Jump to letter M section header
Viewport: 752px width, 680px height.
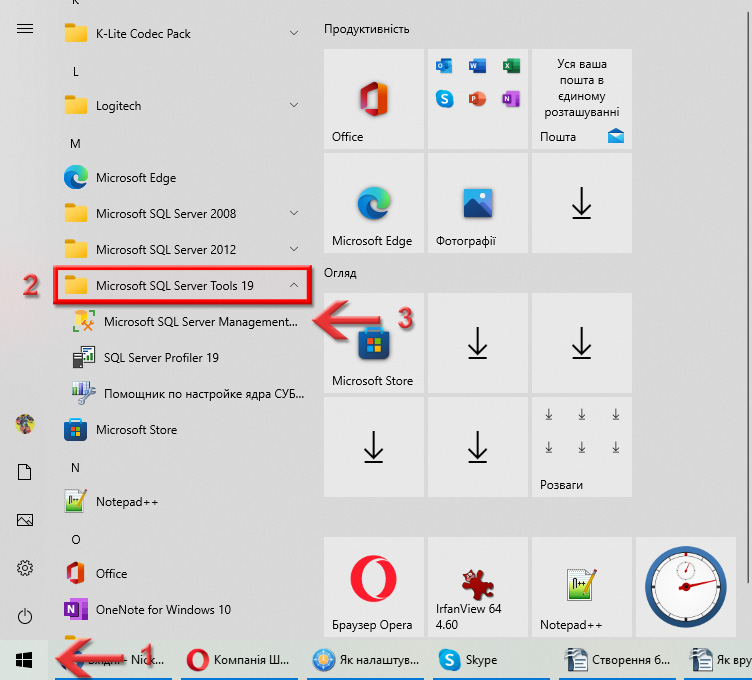tap(75, 143)
